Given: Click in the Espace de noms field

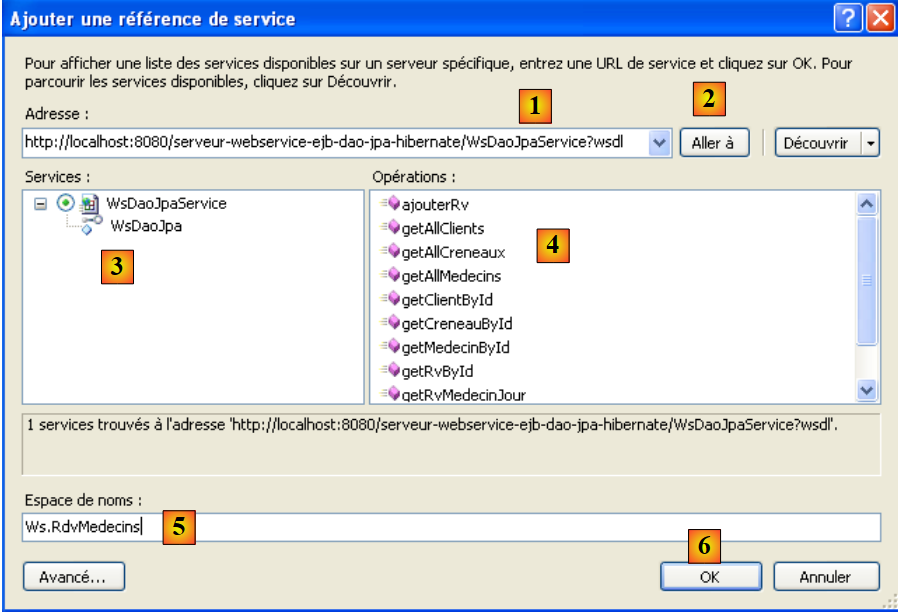Looking at the screenshot, I should pos(500,527).
